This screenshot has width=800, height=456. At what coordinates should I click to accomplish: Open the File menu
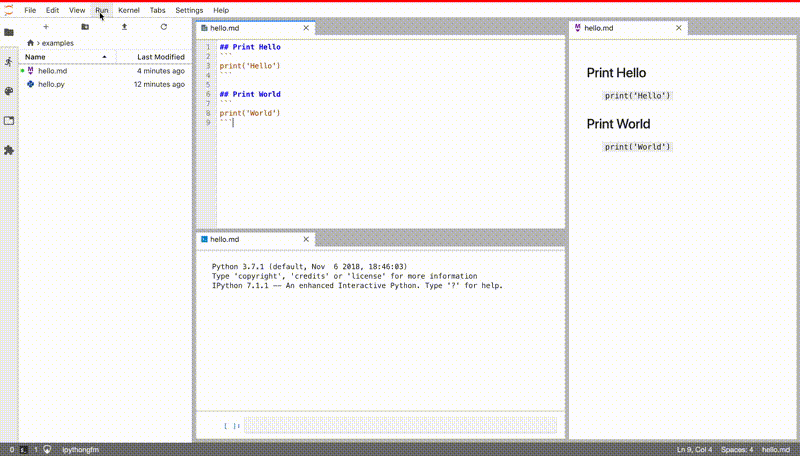[x=30, y=10]
